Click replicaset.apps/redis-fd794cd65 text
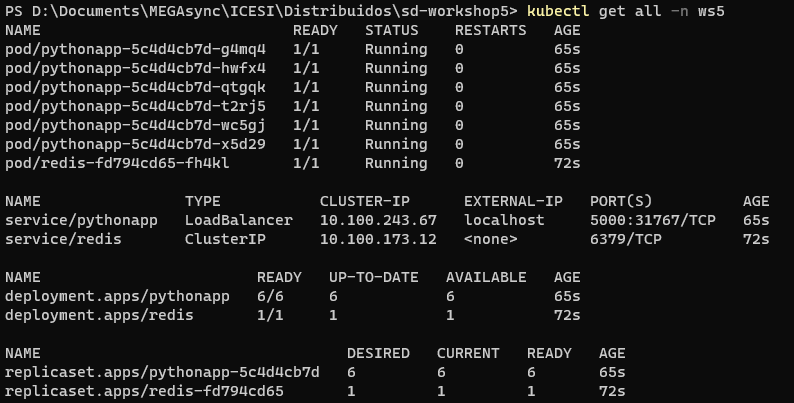The image size is (794, 403). pyautogui.click(x=144, y=391)
